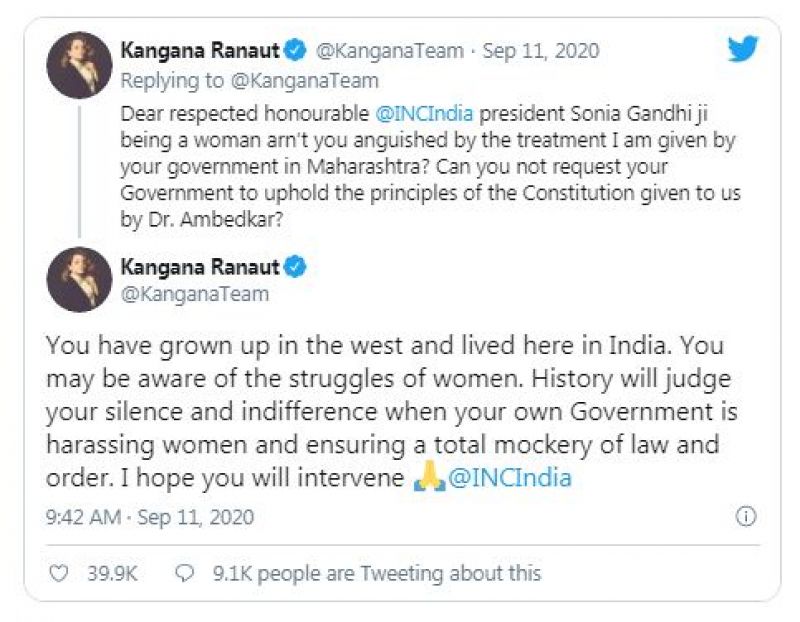Image resolution: width=800 pixels, height=622 pixels.
Task: Click the Kangana Ranaut name on the main tweet
Action: [200, 267]
